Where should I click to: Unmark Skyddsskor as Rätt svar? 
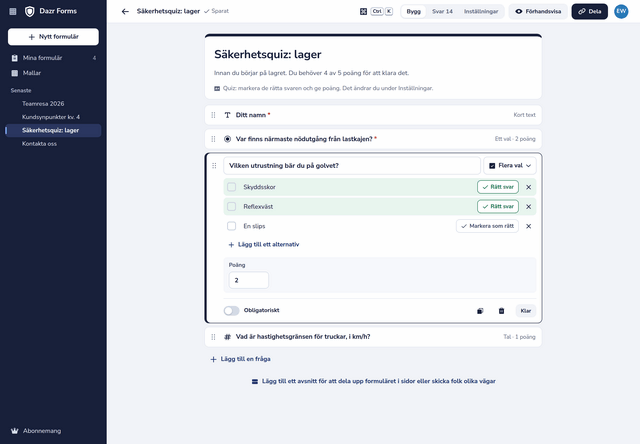(498, 187)
